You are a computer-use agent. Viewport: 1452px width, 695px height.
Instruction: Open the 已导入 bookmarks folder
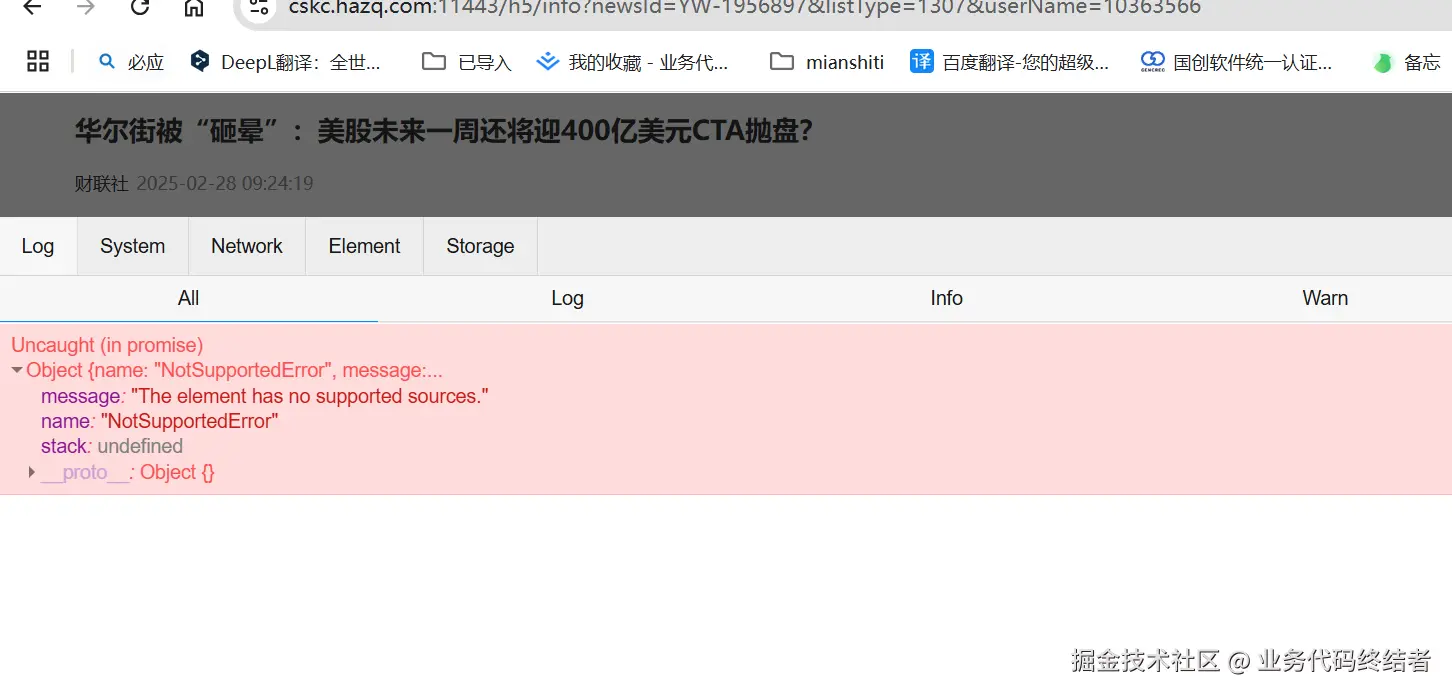tap(467, 62)
